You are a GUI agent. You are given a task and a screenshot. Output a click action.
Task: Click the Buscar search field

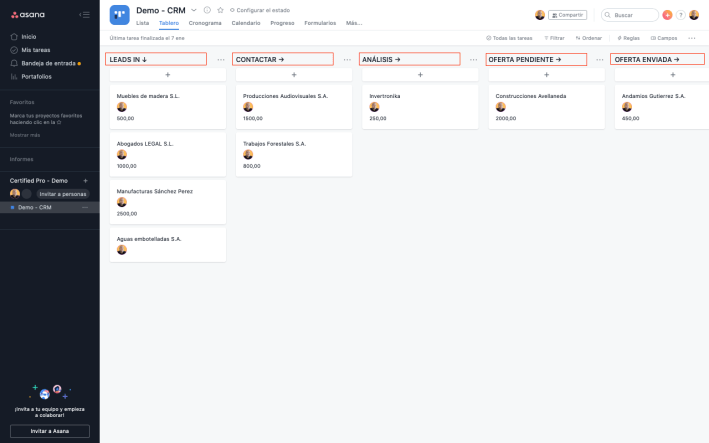632,15
